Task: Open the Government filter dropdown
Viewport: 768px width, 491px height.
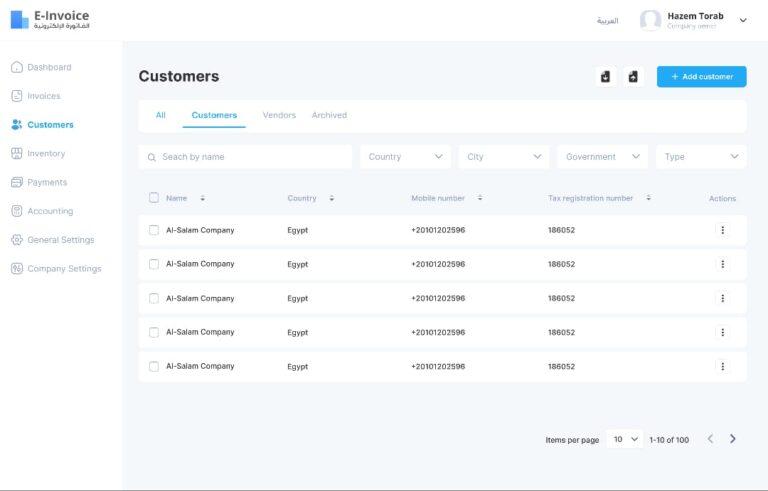Action: [x=602, y=157]
